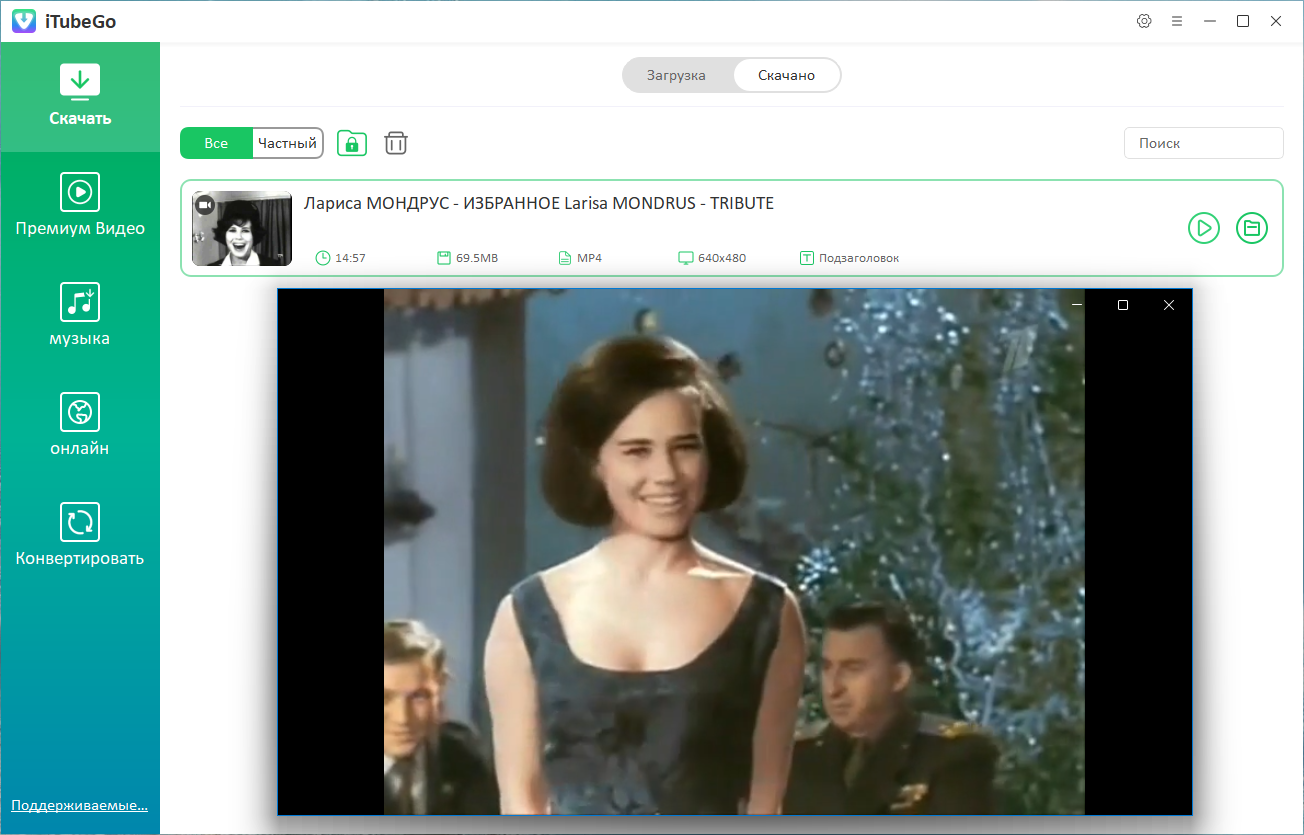Select the Все filter
The image size is (1304, 835).
216,143
